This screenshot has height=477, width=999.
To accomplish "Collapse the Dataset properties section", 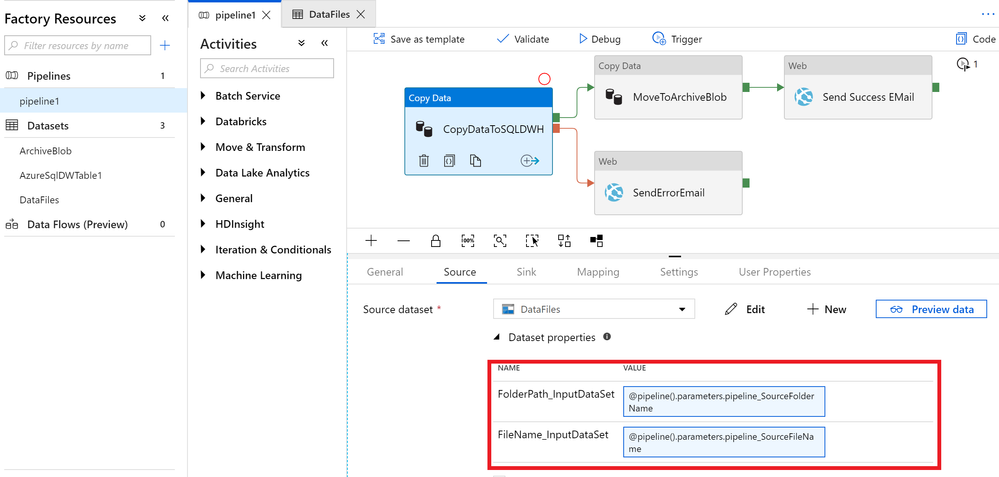I will [x=495, y=338].
